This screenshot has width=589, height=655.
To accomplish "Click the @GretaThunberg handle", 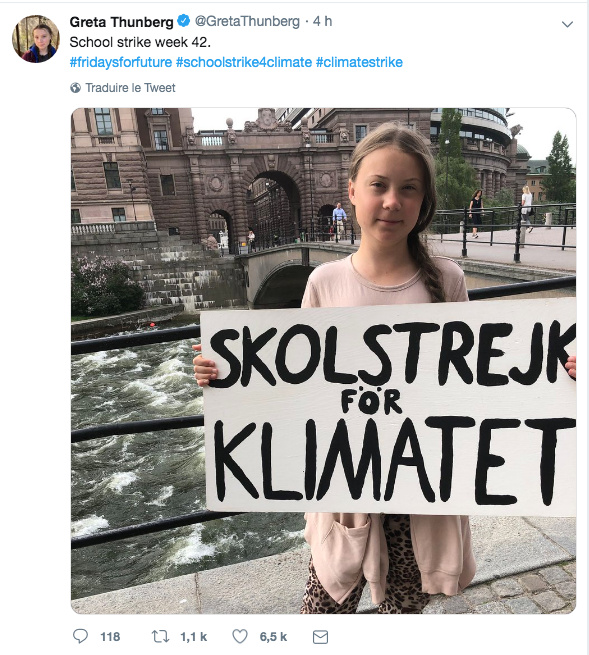I will point(247,21).
